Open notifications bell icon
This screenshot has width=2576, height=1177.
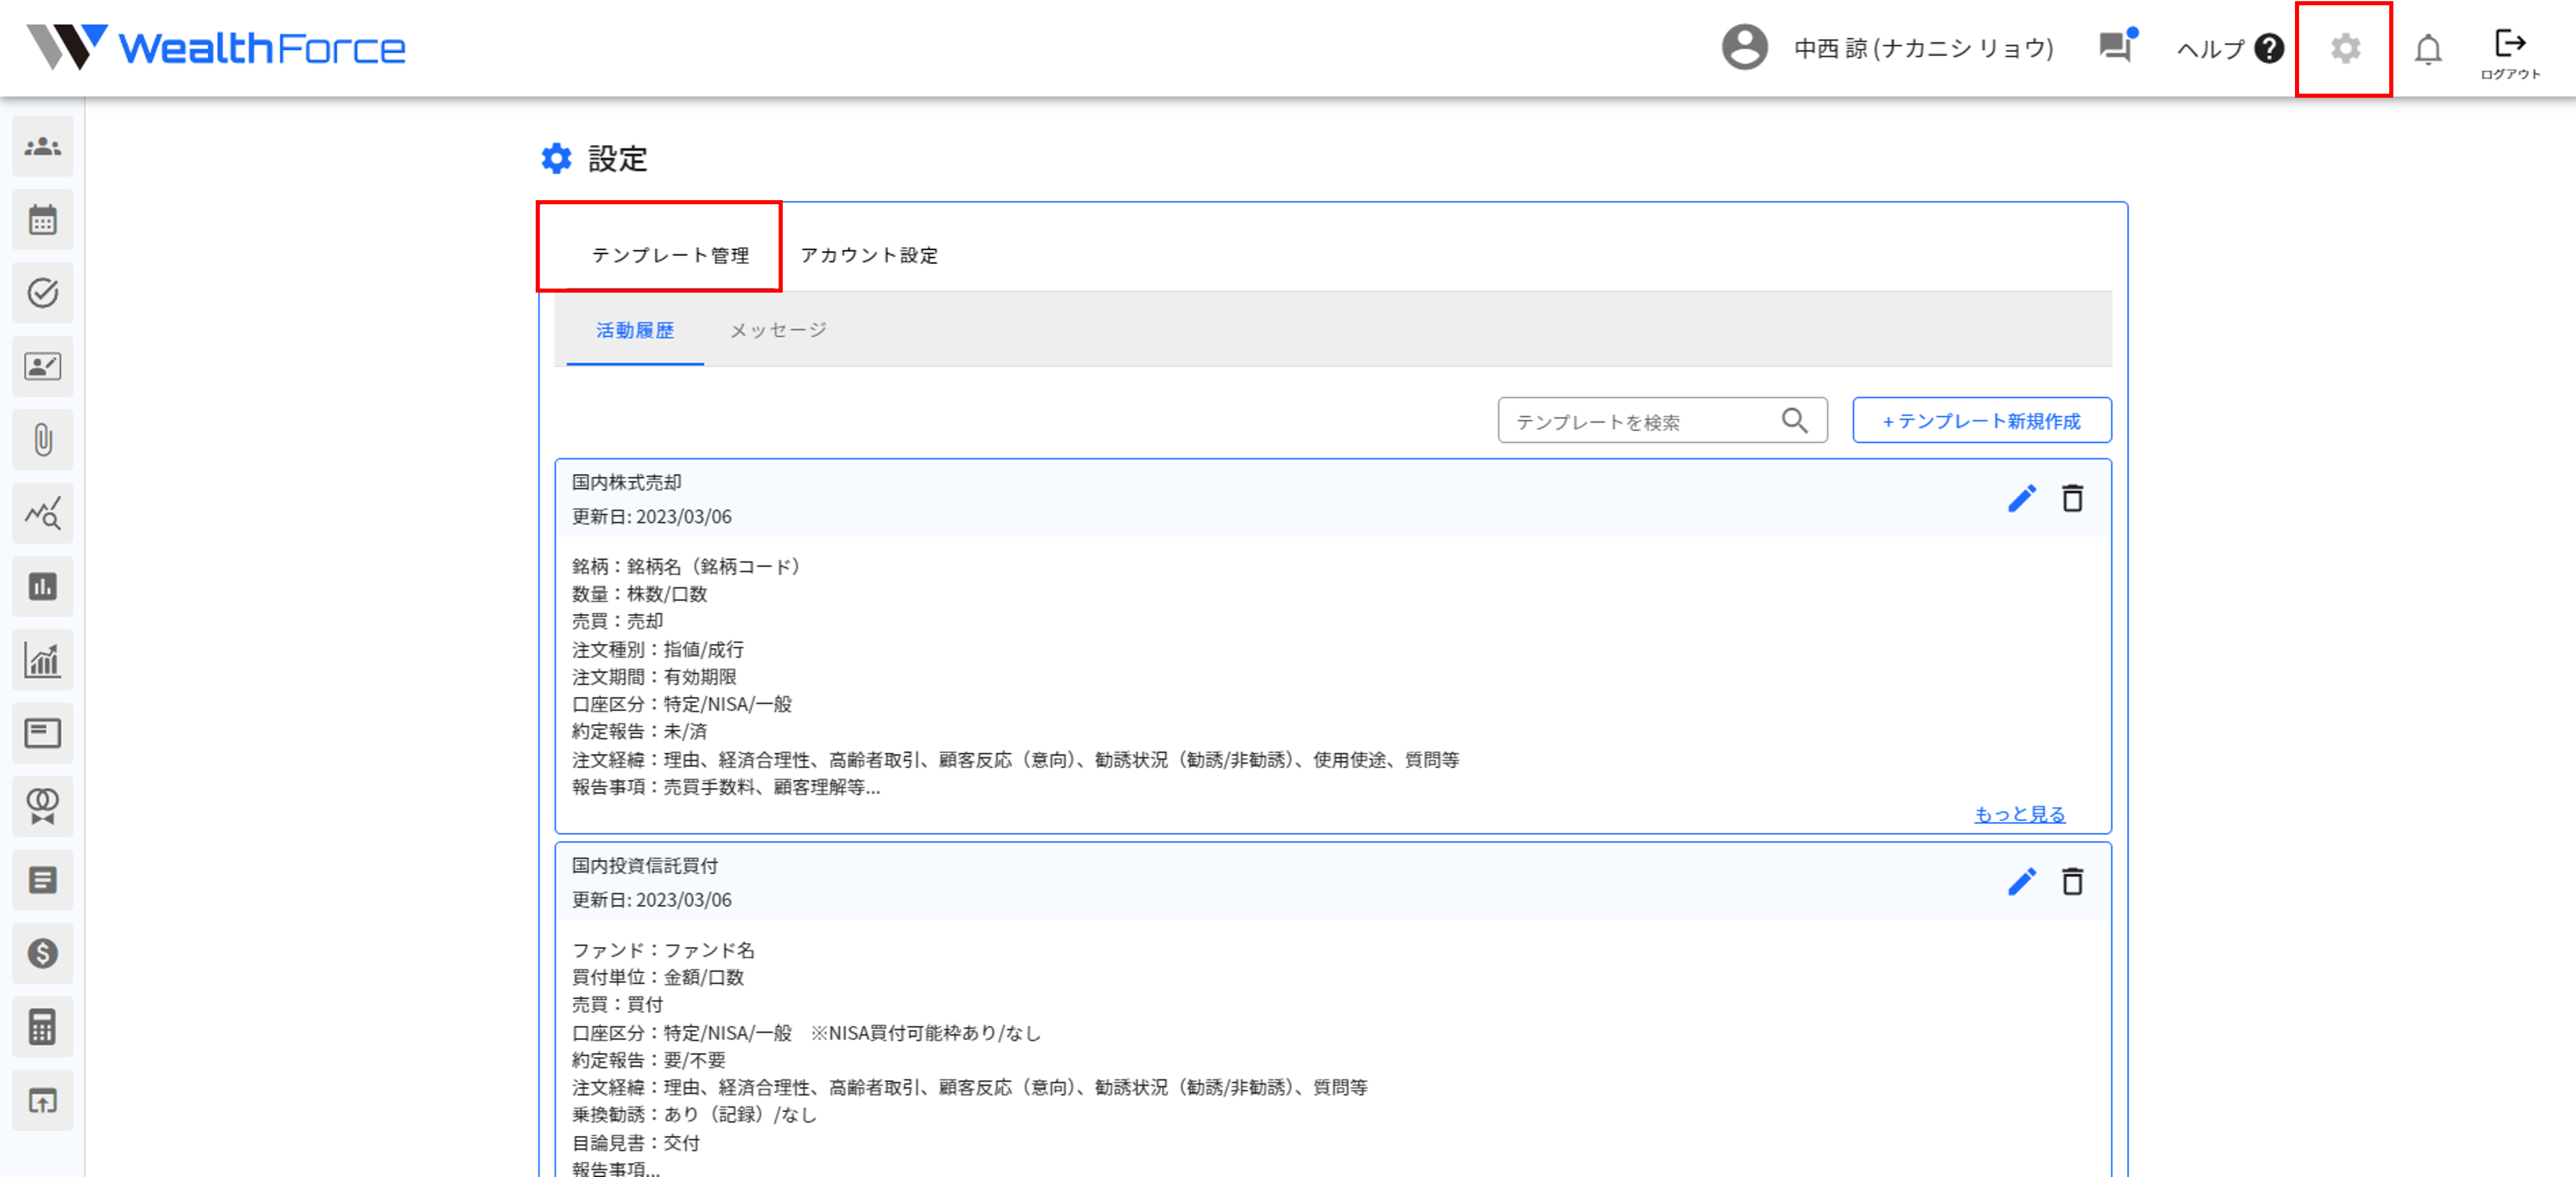2428,49
